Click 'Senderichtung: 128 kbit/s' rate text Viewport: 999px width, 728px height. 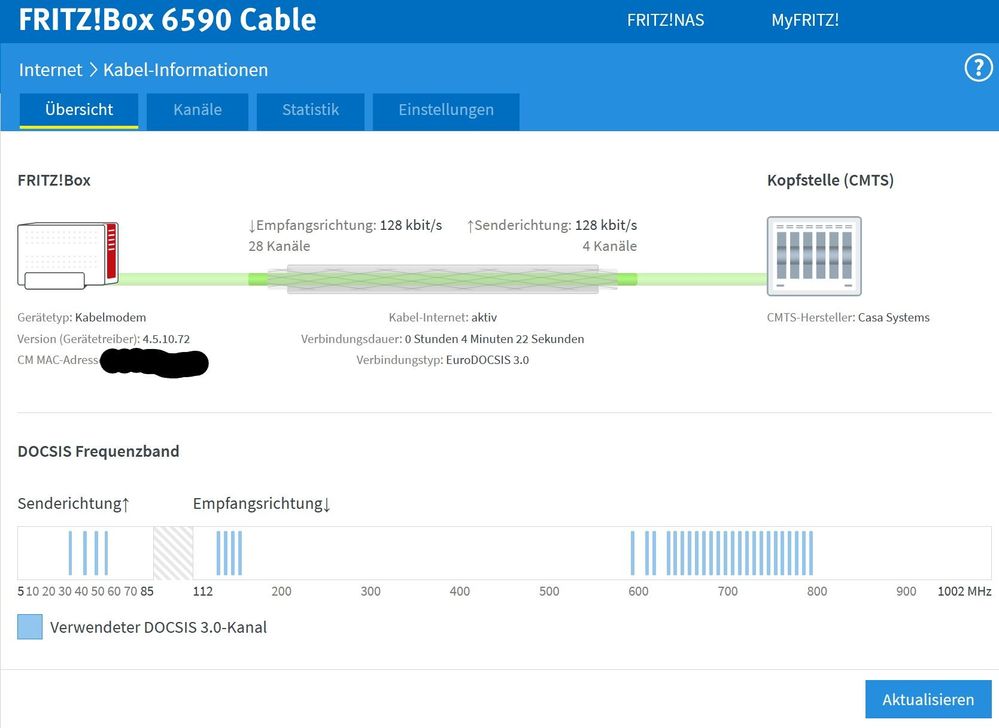click(x=552, y=225)
